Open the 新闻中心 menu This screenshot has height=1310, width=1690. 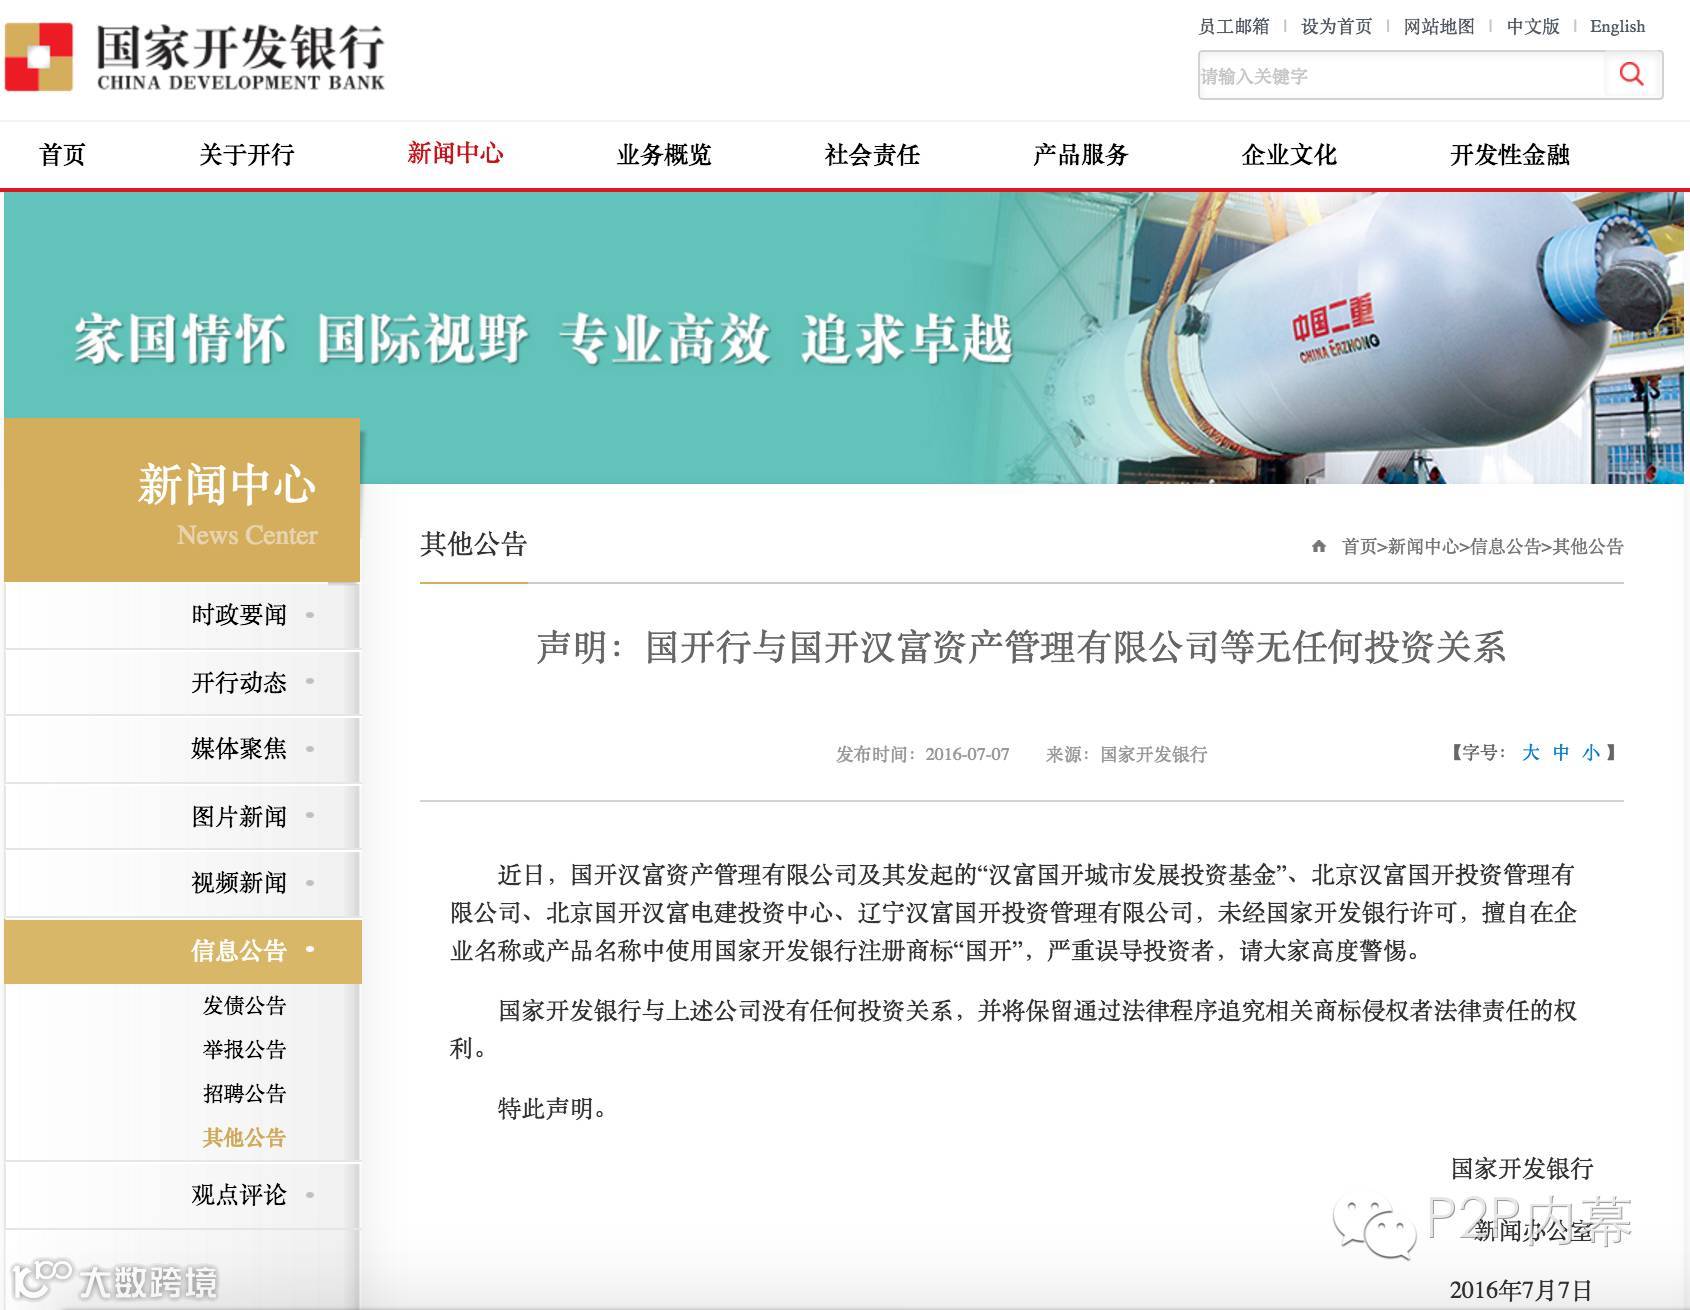[x=455, y=153]
